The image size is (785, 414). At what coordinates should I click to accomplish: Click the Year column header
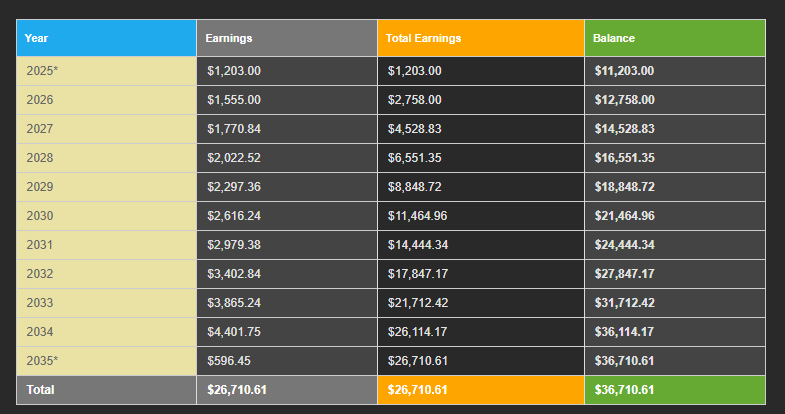107,38
